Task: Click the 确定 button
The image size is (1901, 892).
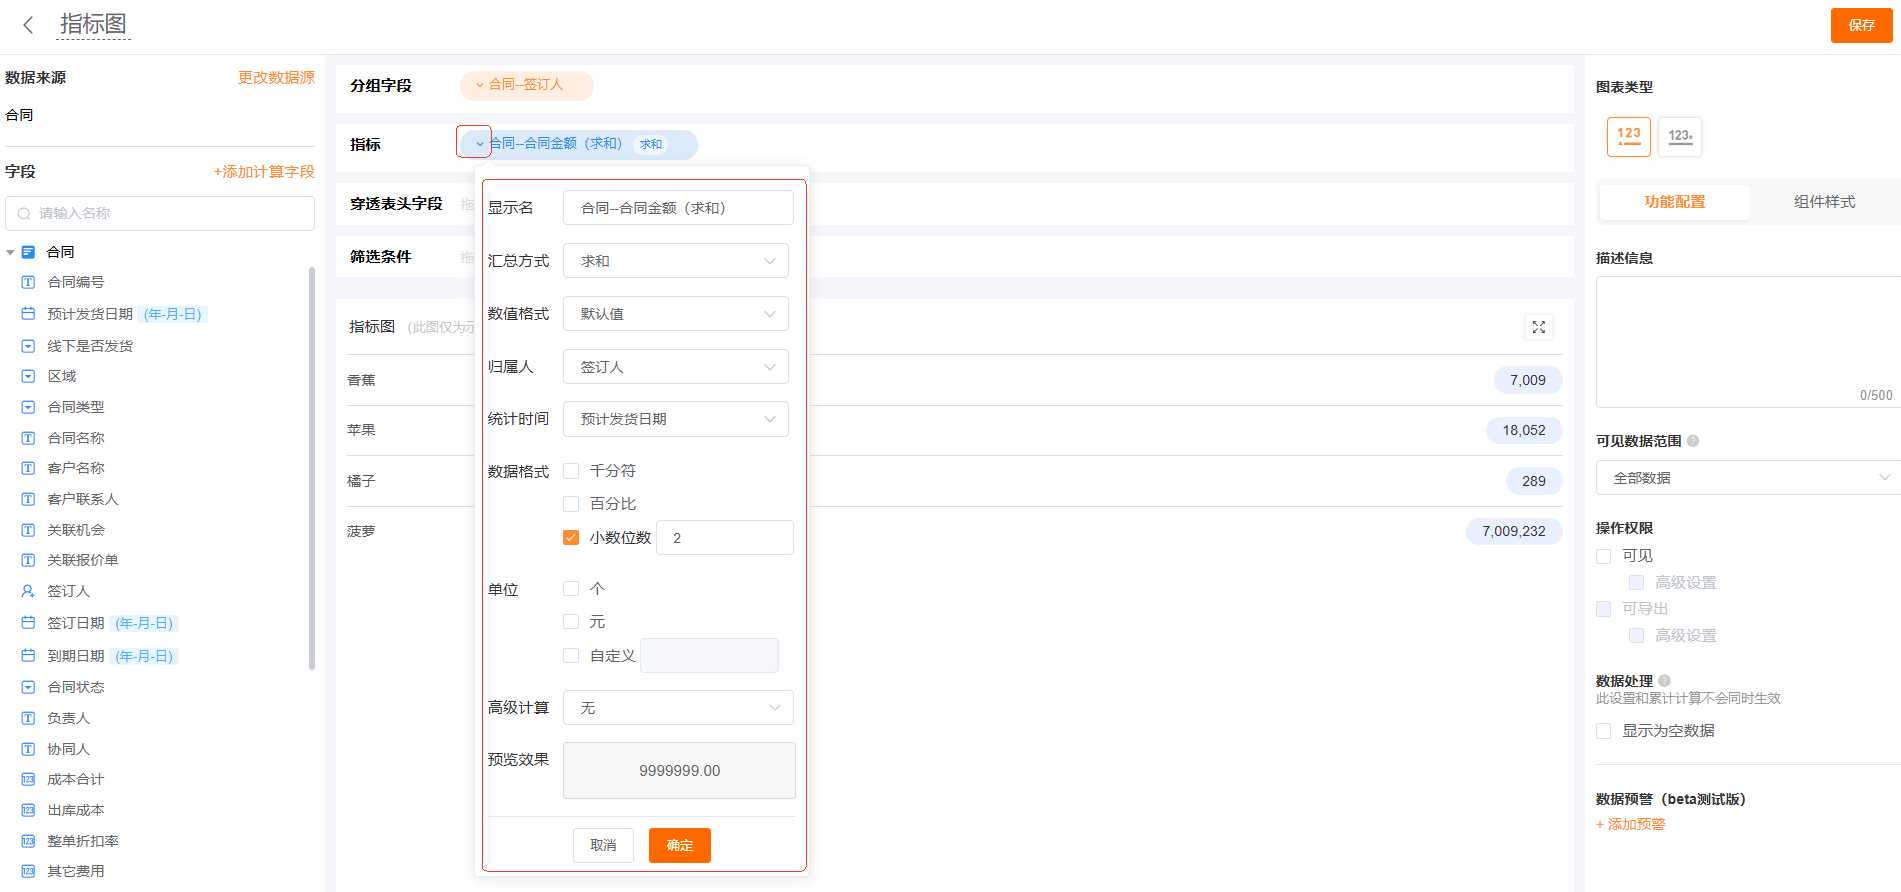Action: click(679, 845)
